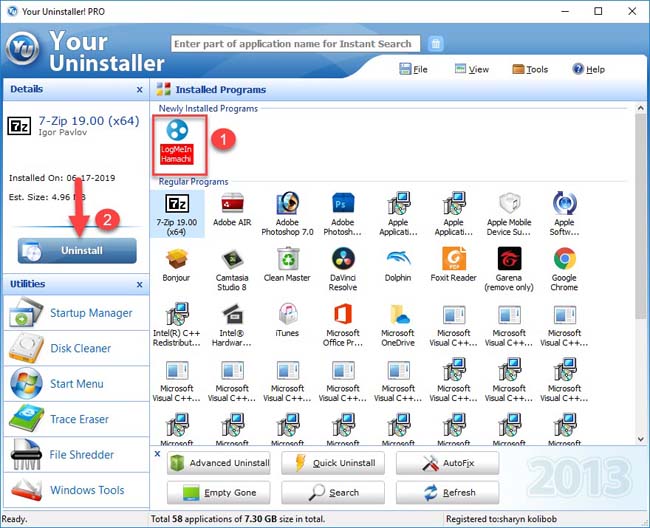Open the Start Menu utility
Screen dimensions: 650x528
click(76, 384)
